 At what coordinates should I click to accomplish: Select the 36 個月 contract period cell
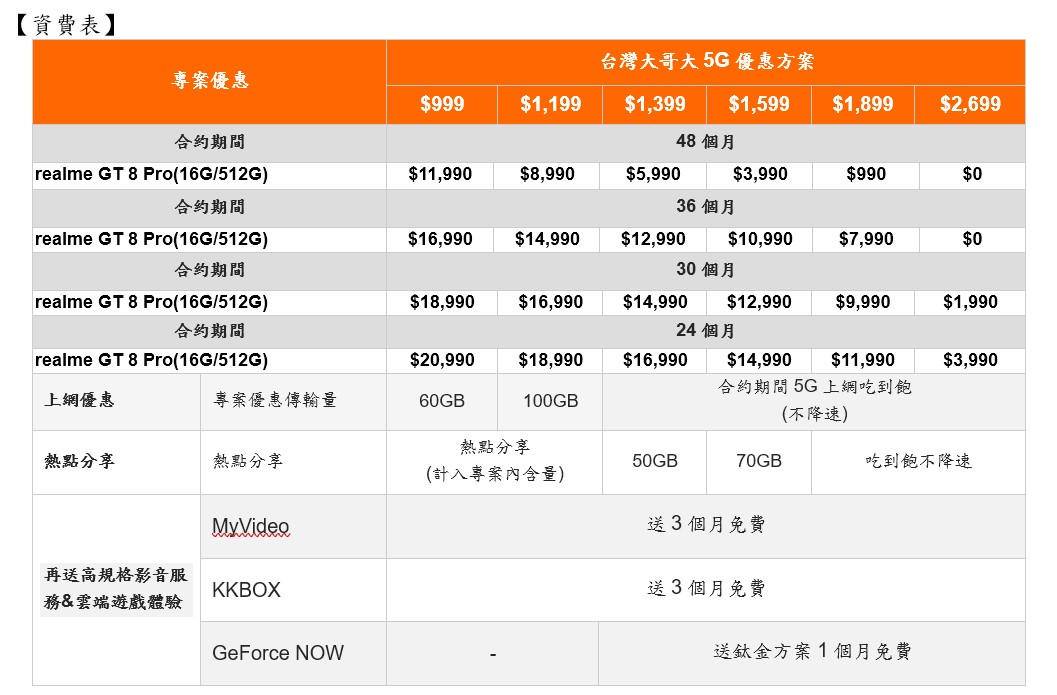pyautogui.click(x=705, y=207)
